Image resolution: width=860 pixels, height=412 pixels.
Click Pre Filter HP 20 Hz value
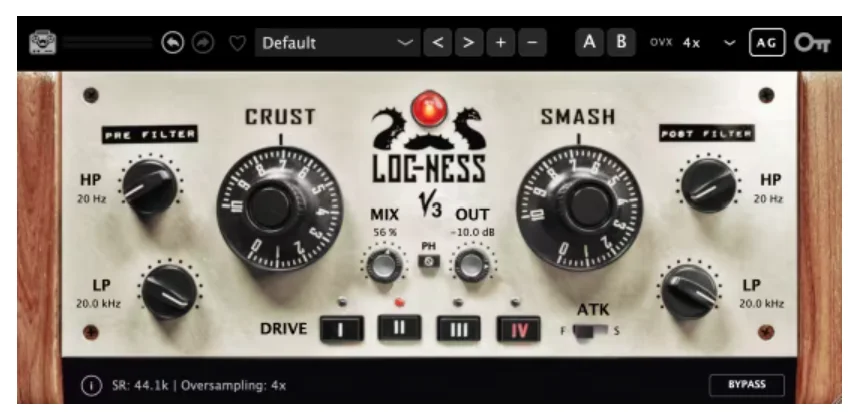pyautogui.click(x=92, y=199)
